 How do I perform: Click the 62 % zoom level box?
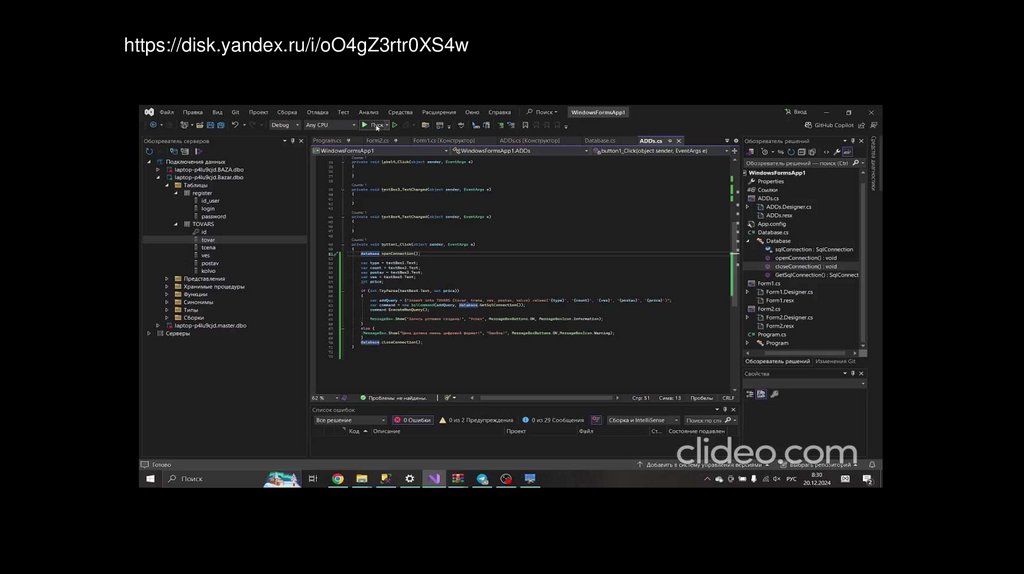(x=325, y=398)
